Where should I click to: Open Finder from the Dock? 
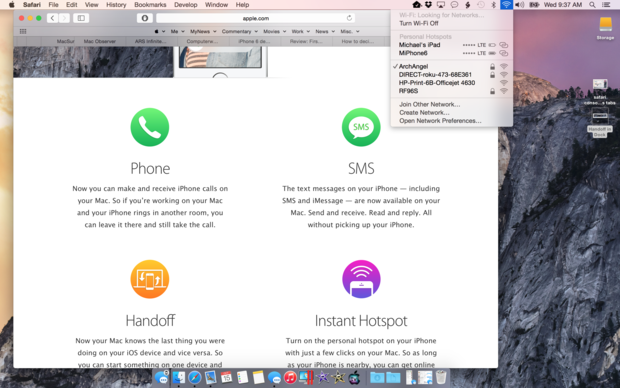click(179, 377)
